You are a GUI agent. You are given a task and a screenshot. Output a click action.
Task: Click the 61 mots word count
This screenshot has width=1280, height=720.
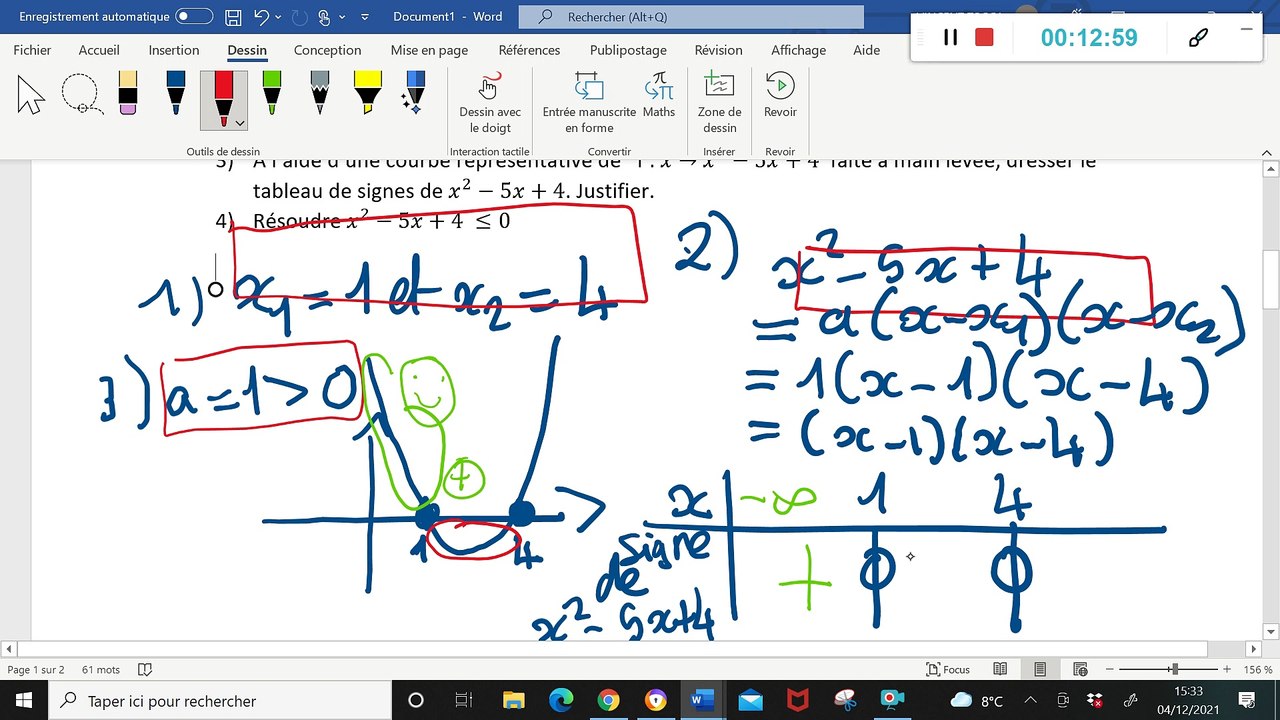click(x=101, y=669)
